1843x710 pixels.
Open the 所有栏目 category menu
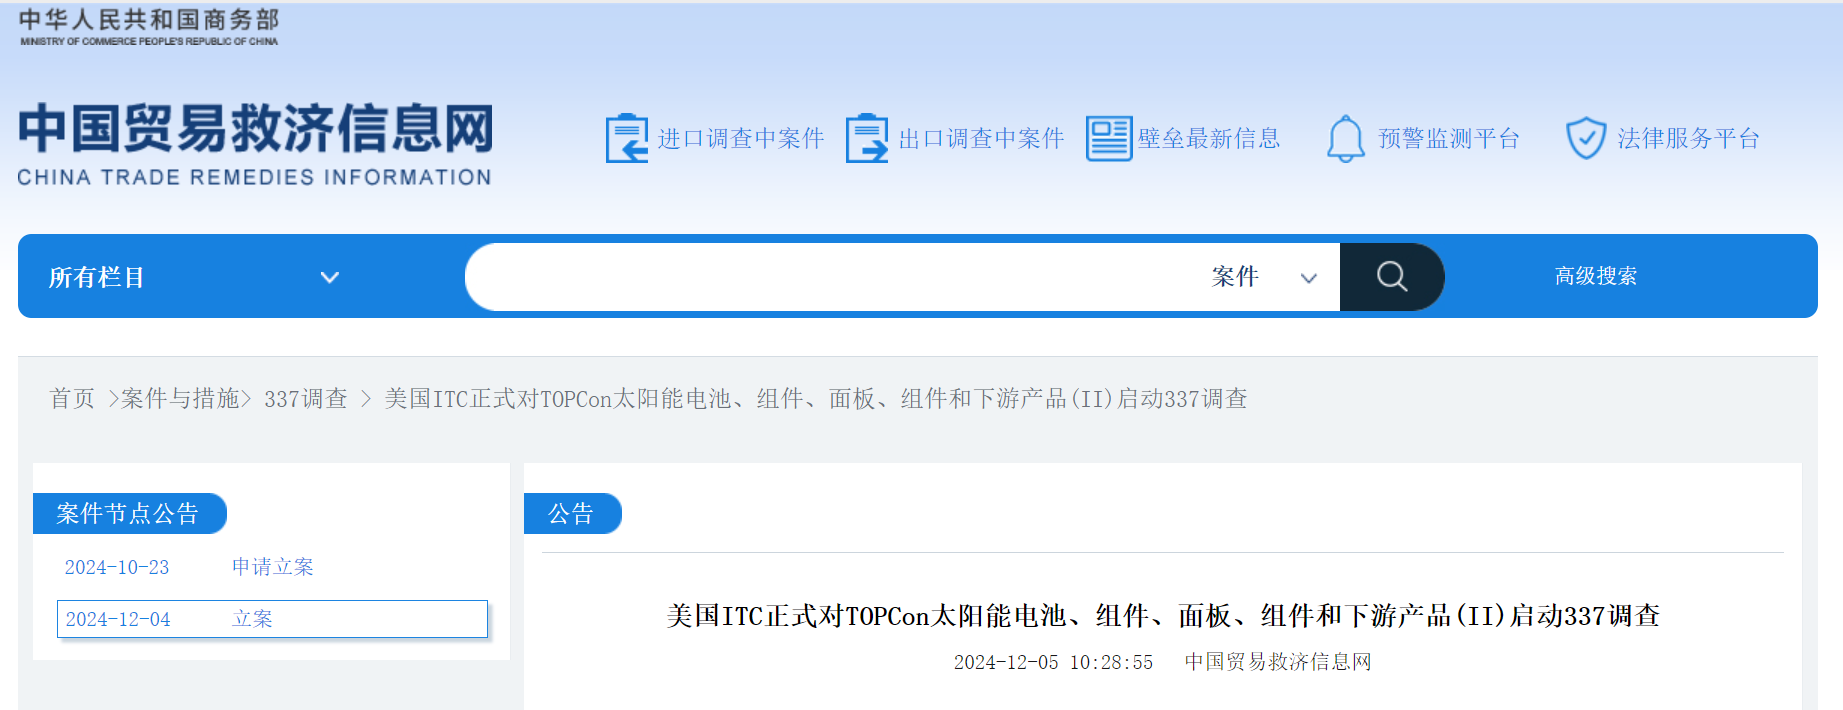point(97,277)
